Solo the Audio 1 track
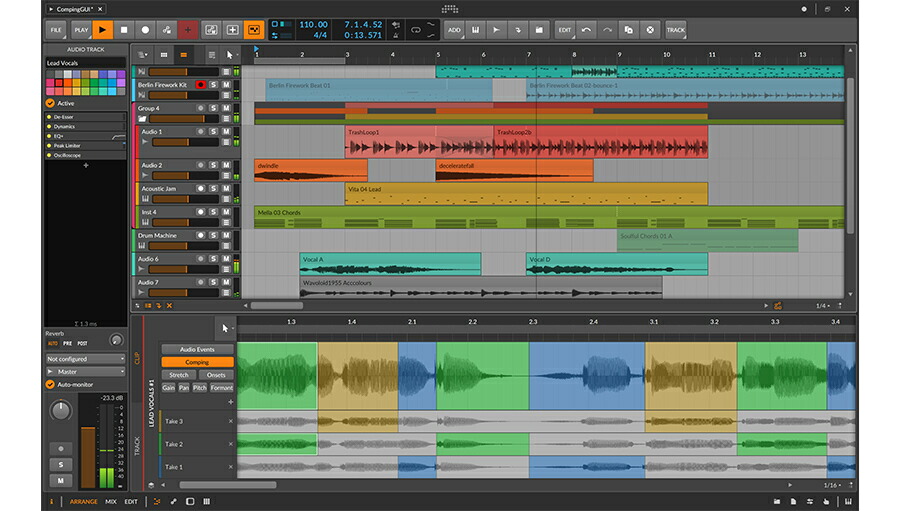 pos(214,131)
